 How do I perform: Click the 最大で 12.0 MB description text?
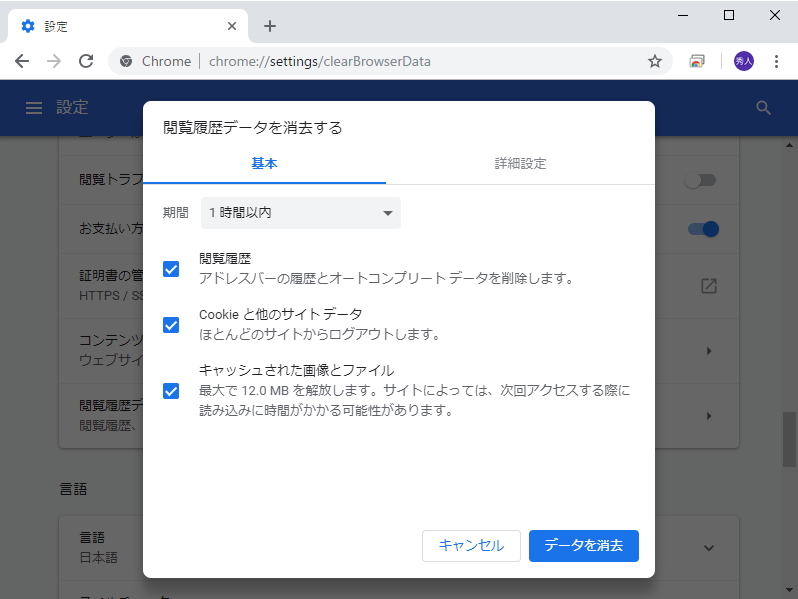pyautogui.click(x=414, y=400)
